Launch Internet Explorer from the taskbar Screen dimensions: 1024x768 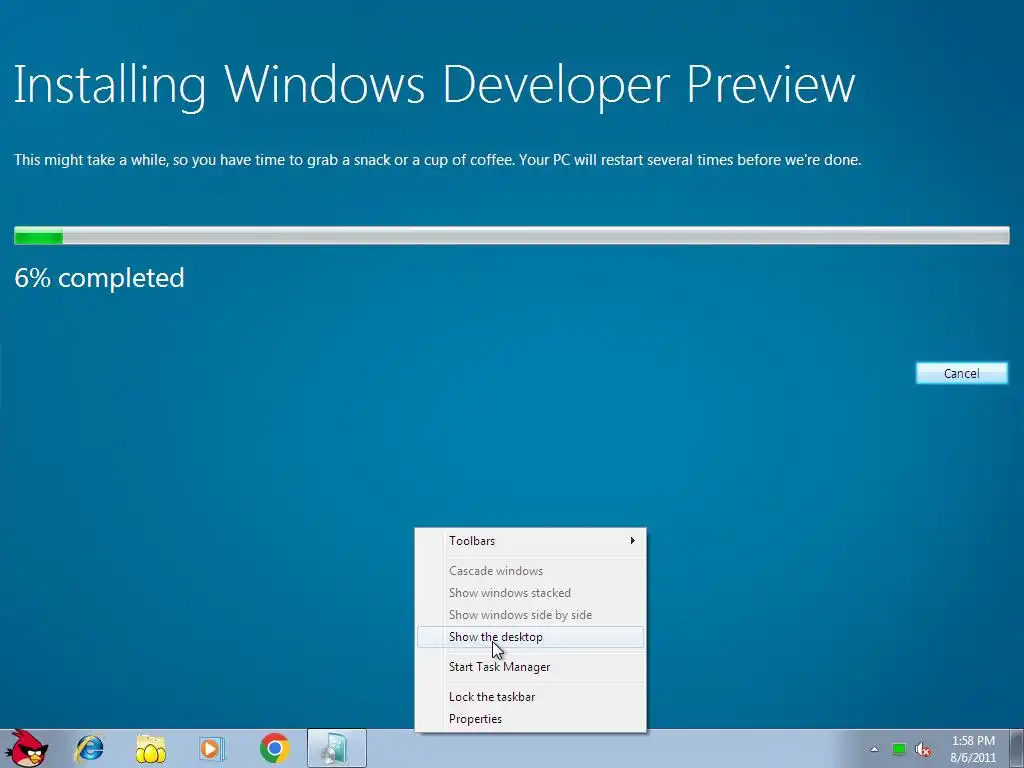[89, 748]
